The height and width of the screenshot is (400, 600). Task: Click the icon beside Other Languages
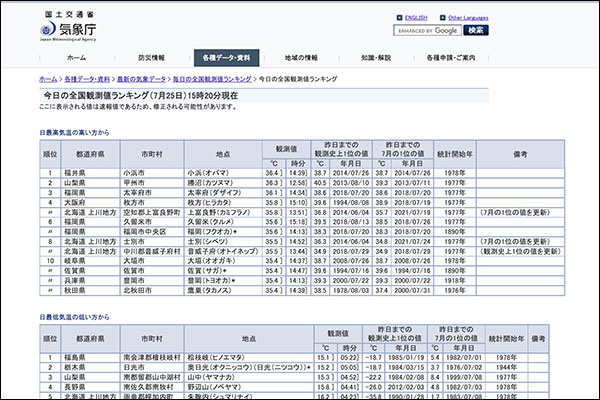point(441,17)
